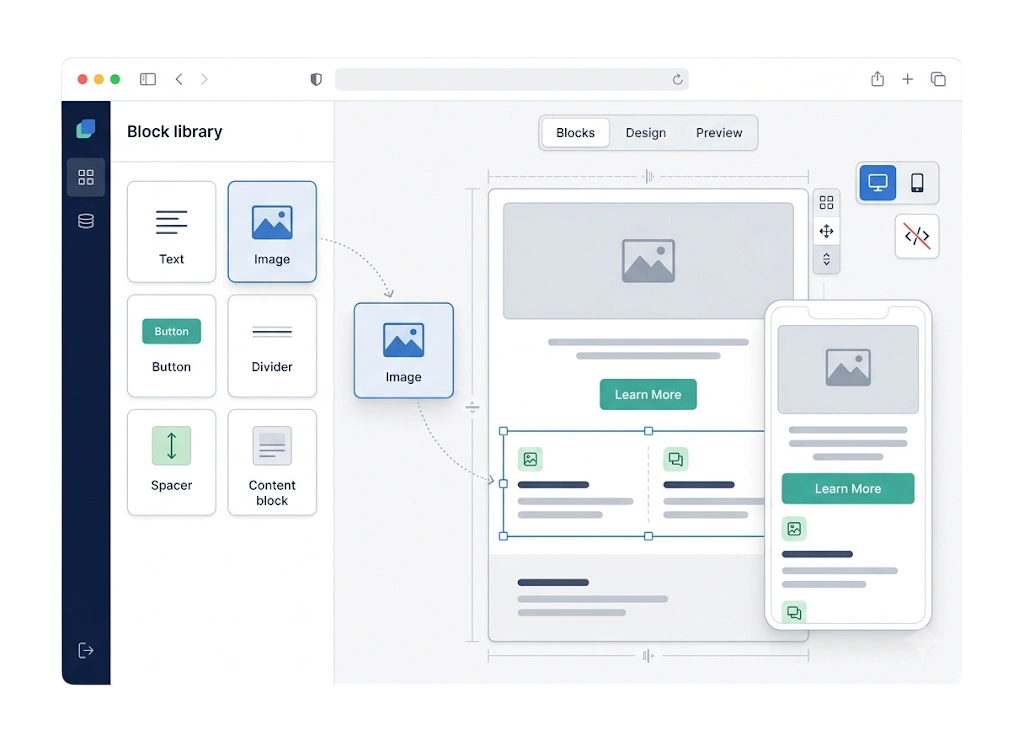Click the green image icon in mobile preview
The width and height of the screenshot is (1024, 741).
794,528
